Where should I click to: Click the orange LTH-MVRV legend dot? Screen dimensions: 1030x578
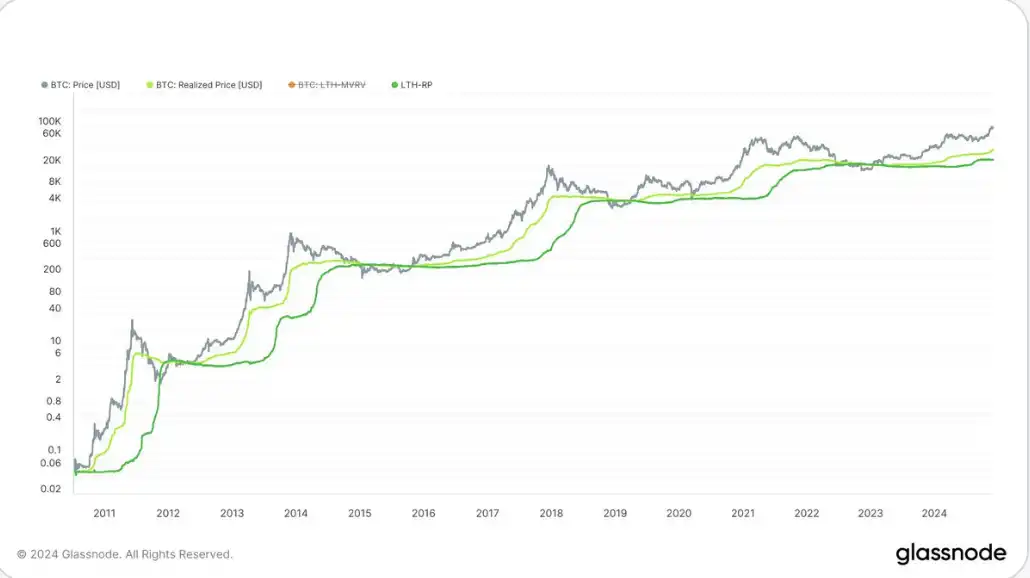[x=291, y=85]
